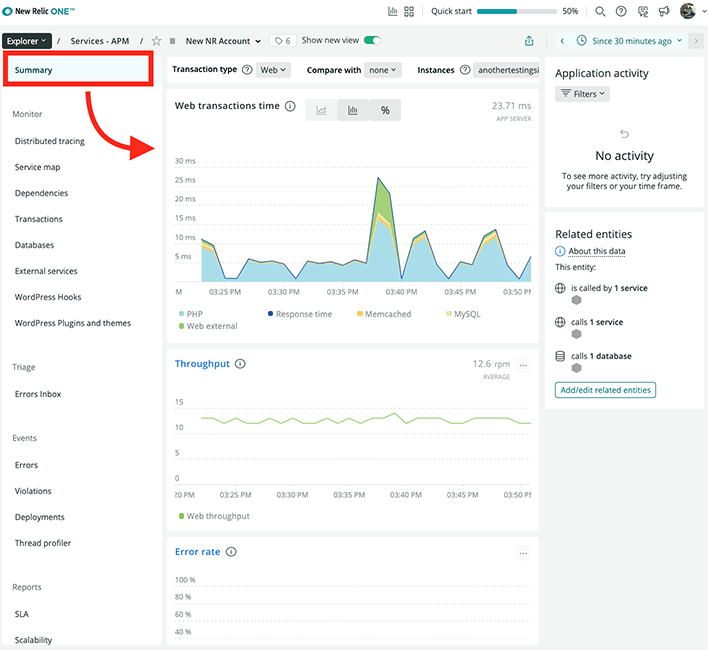Click help icon next to Transaction type
The width and height of the screenshot is (708, 650).
[247, 70]
